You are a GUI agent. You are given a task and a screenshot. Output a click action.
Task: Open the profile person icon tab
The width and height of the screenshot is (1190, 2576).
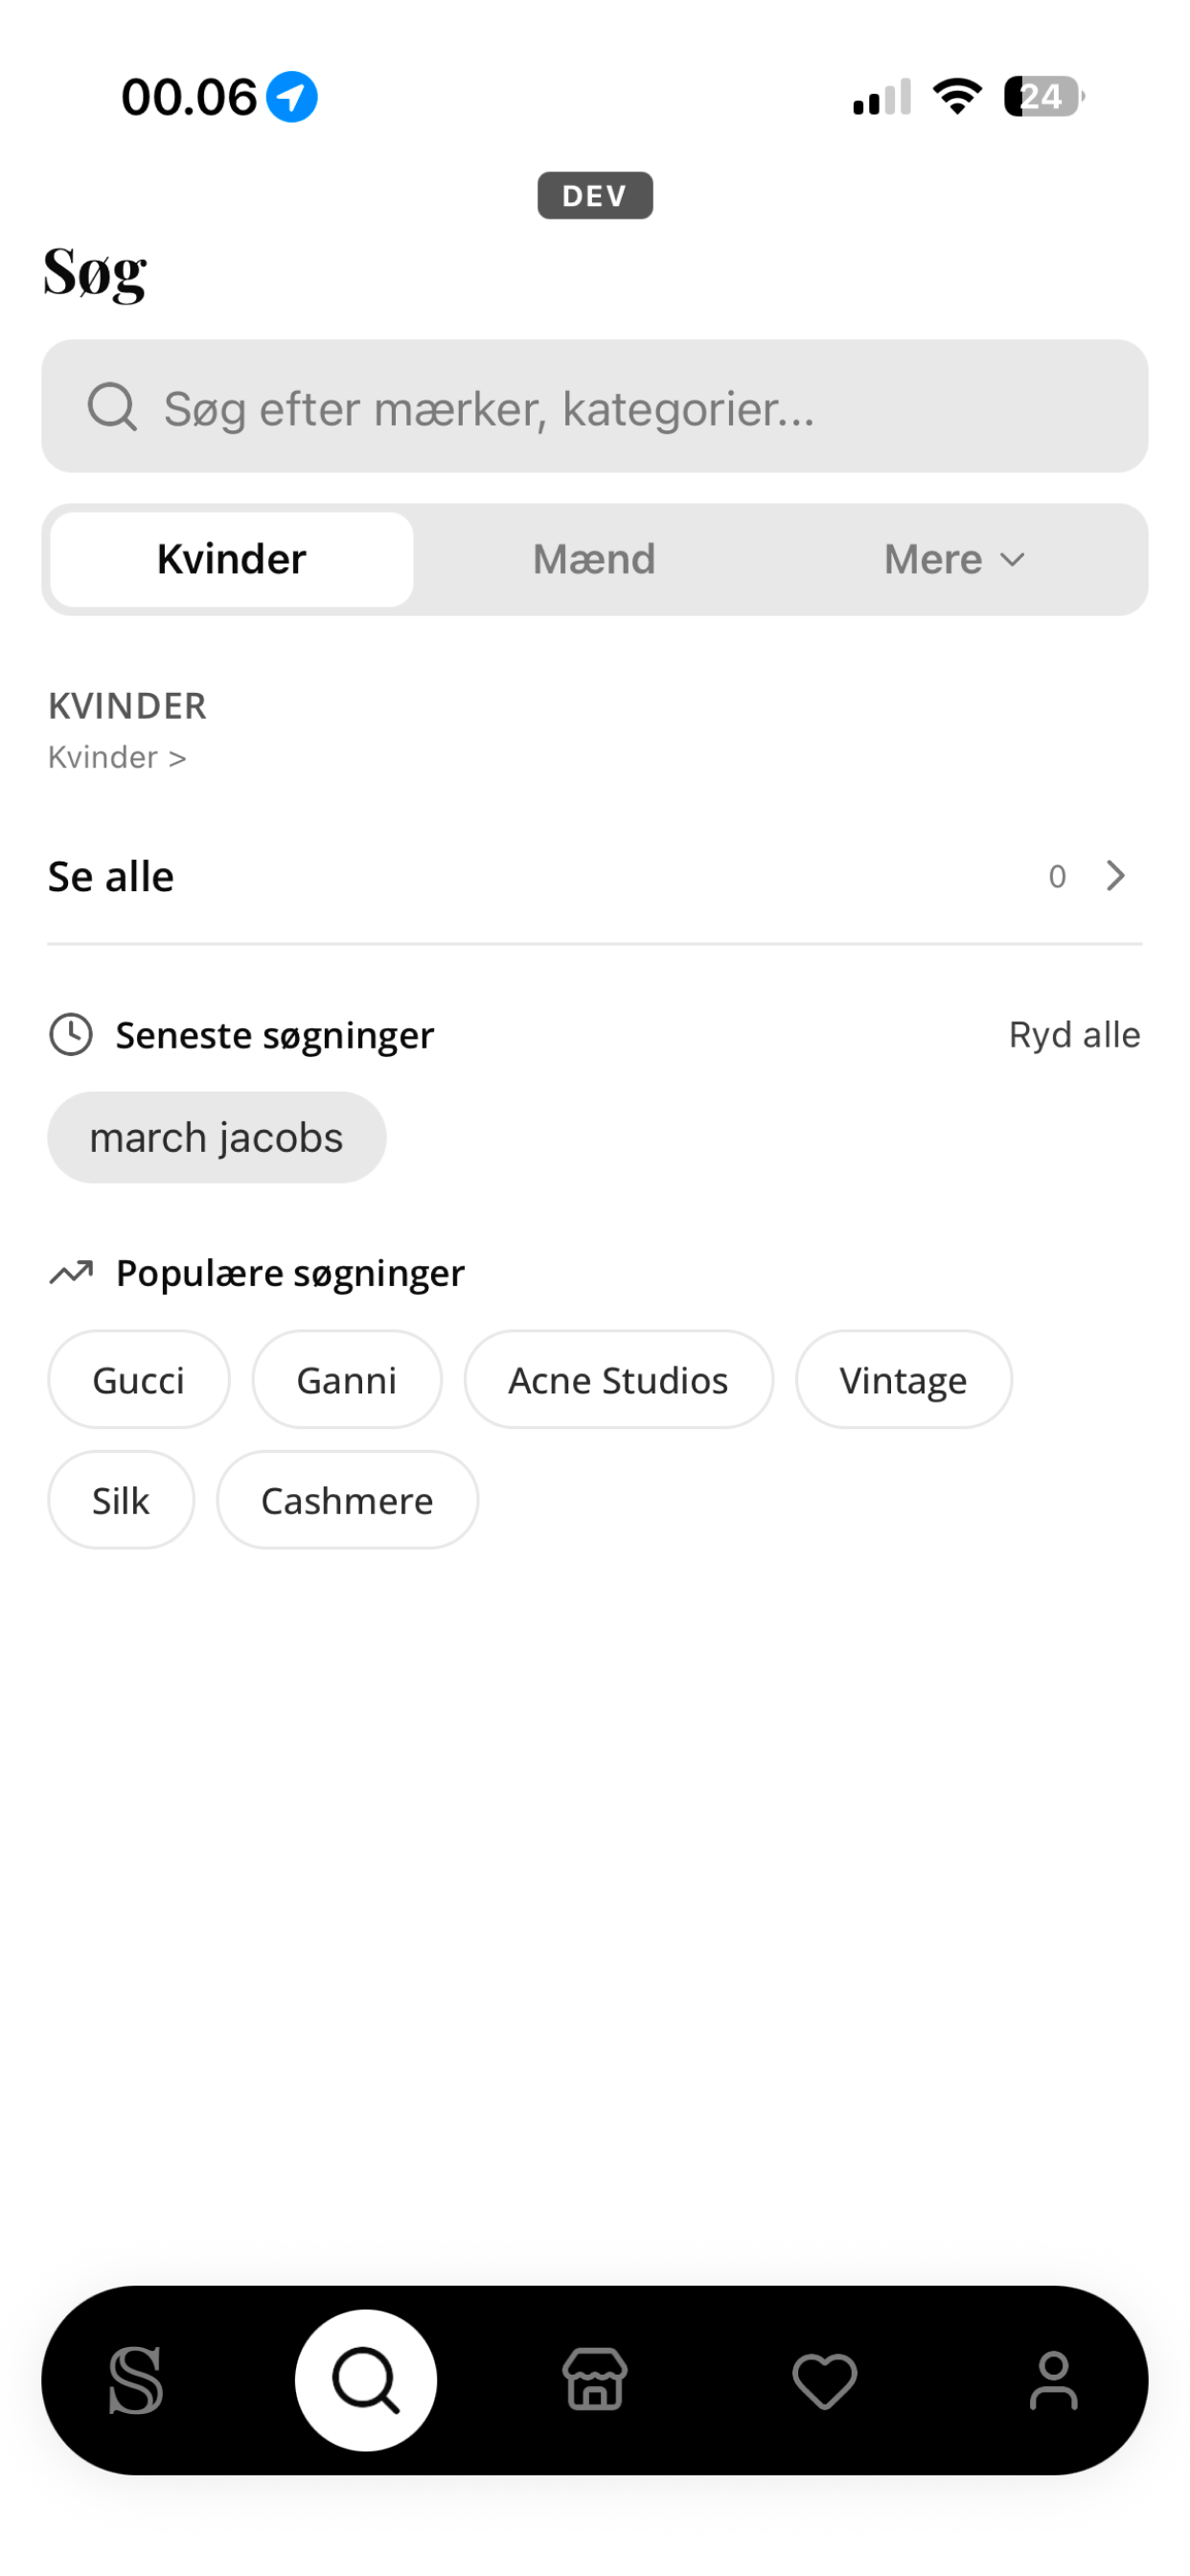pyautogui.click(x=1053, y=2380)
